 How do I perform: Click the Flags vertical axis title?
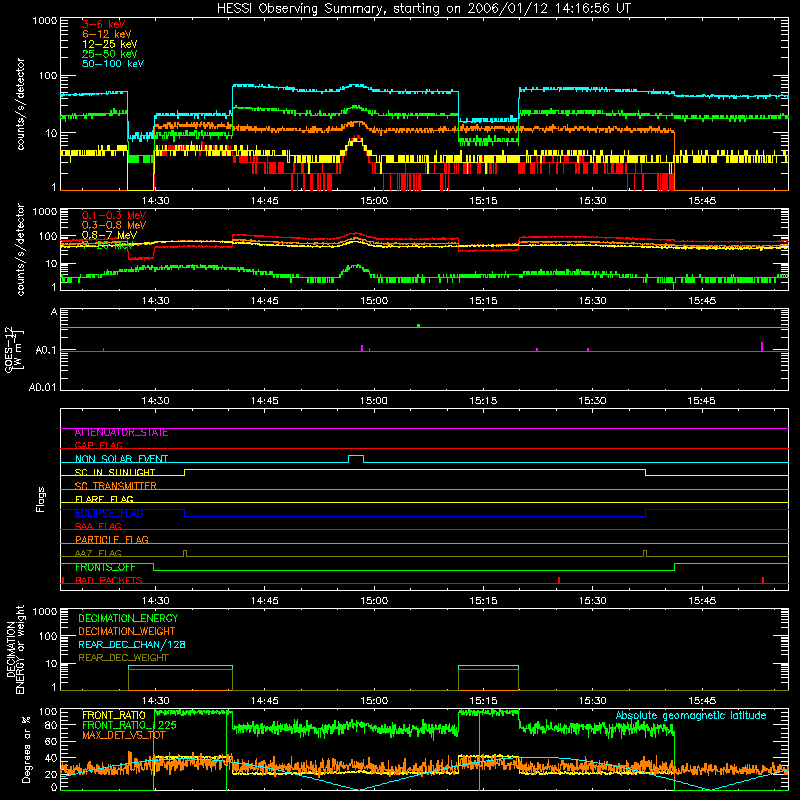point(41,499)
